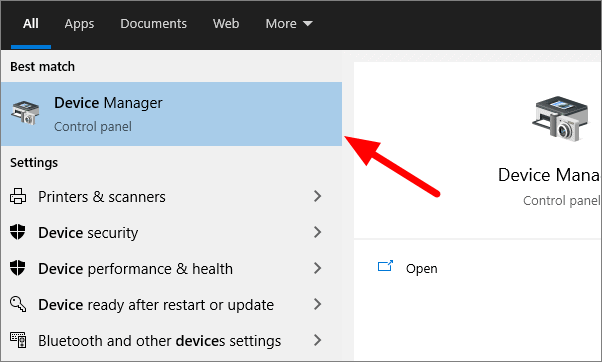Open the More dropdown filter
Viewport: 602px width, 362px height.
tap(289, 24)
